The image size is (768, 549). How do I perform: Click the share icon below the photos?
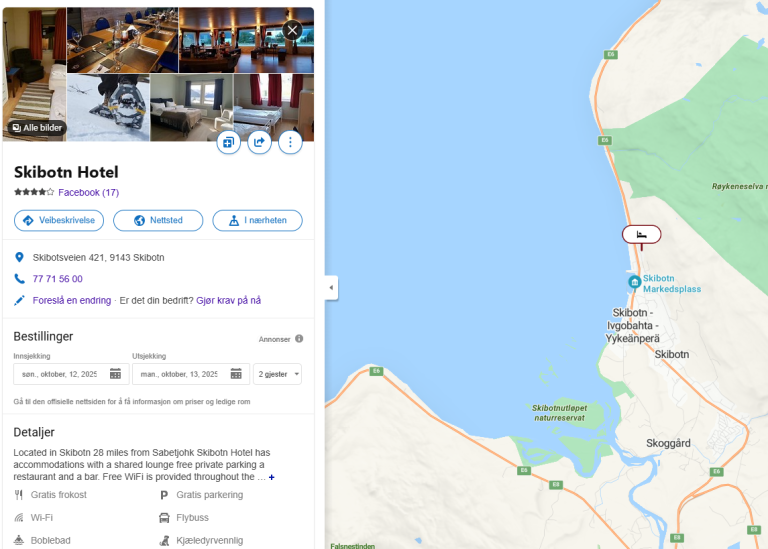[260, 143]
